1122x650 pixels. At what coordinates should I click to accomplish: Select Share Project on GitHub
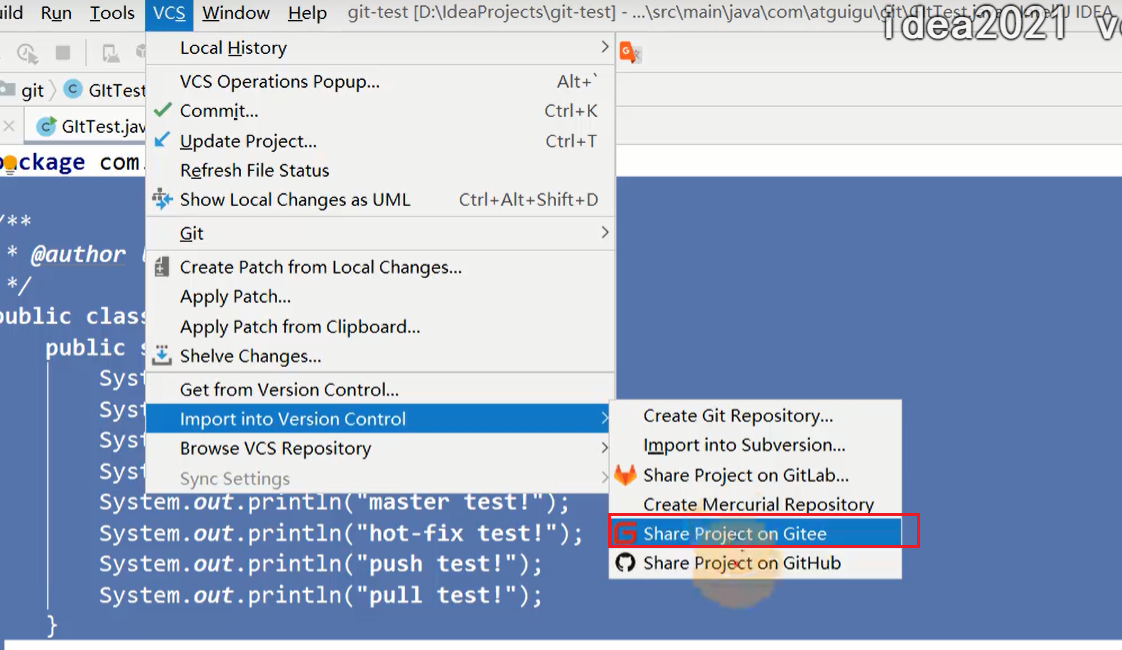(755, 563)
